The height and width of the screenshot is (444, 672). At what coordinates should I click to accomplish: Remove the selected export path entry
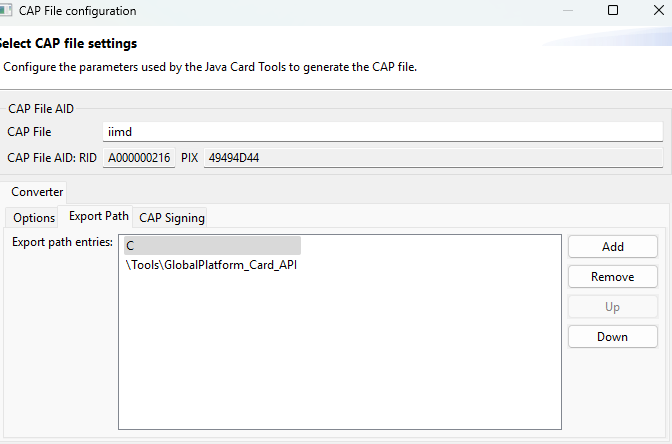coord(613,277)
